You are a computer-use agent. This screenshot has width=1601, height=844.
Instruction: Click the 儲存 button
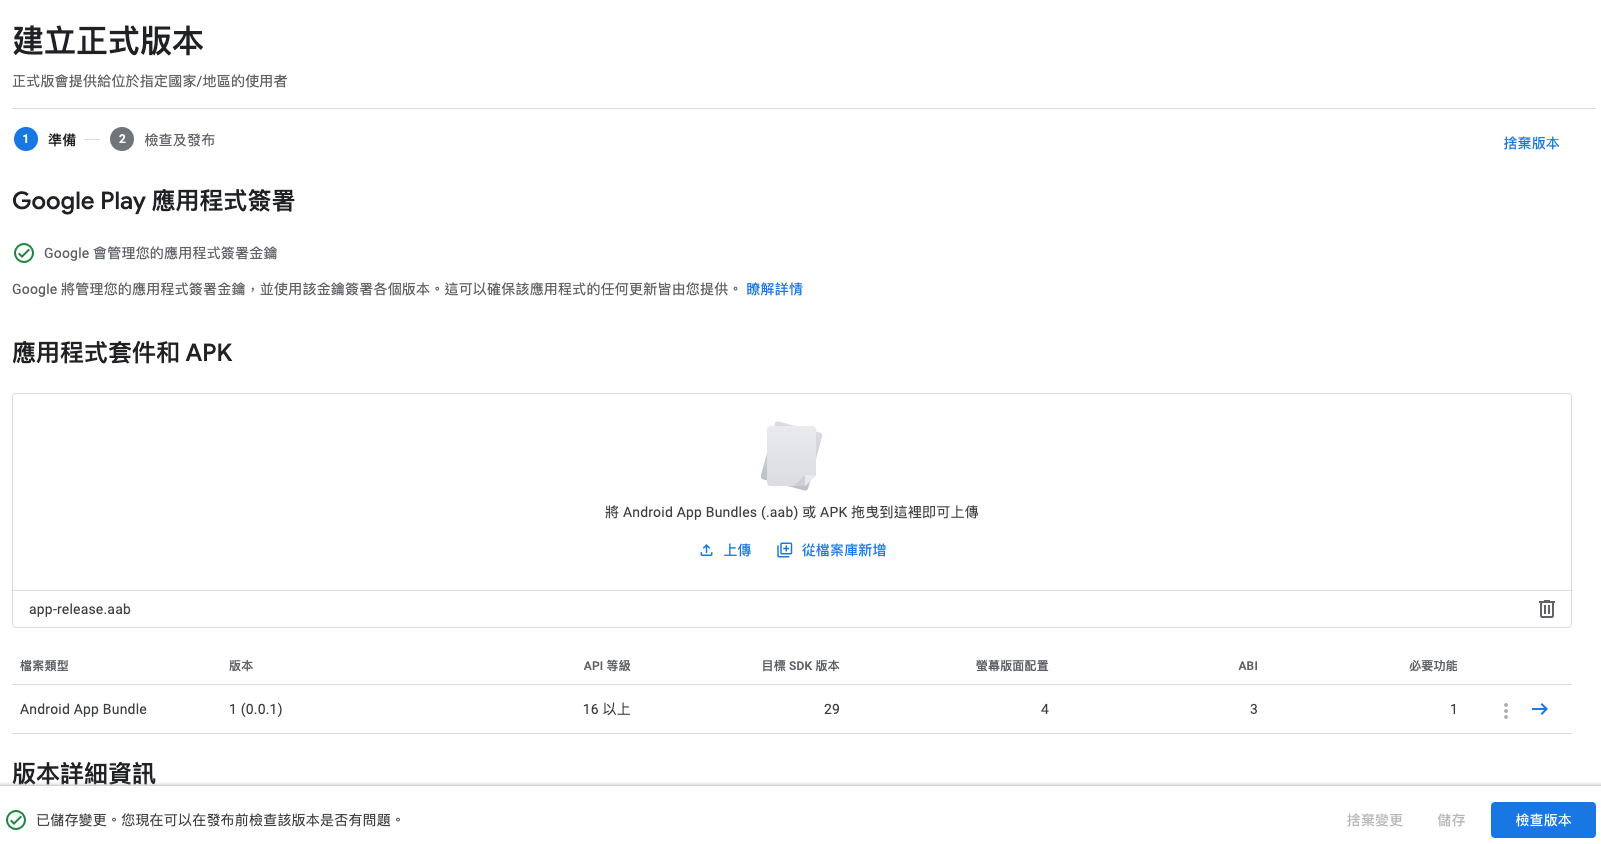click(1451, 820)
